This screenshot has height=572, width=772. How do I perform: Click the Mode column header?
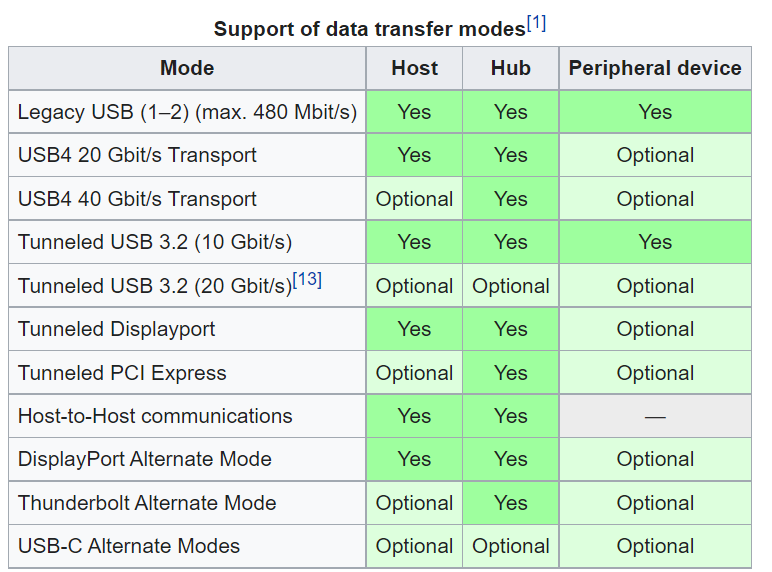[x=187, y=68]
